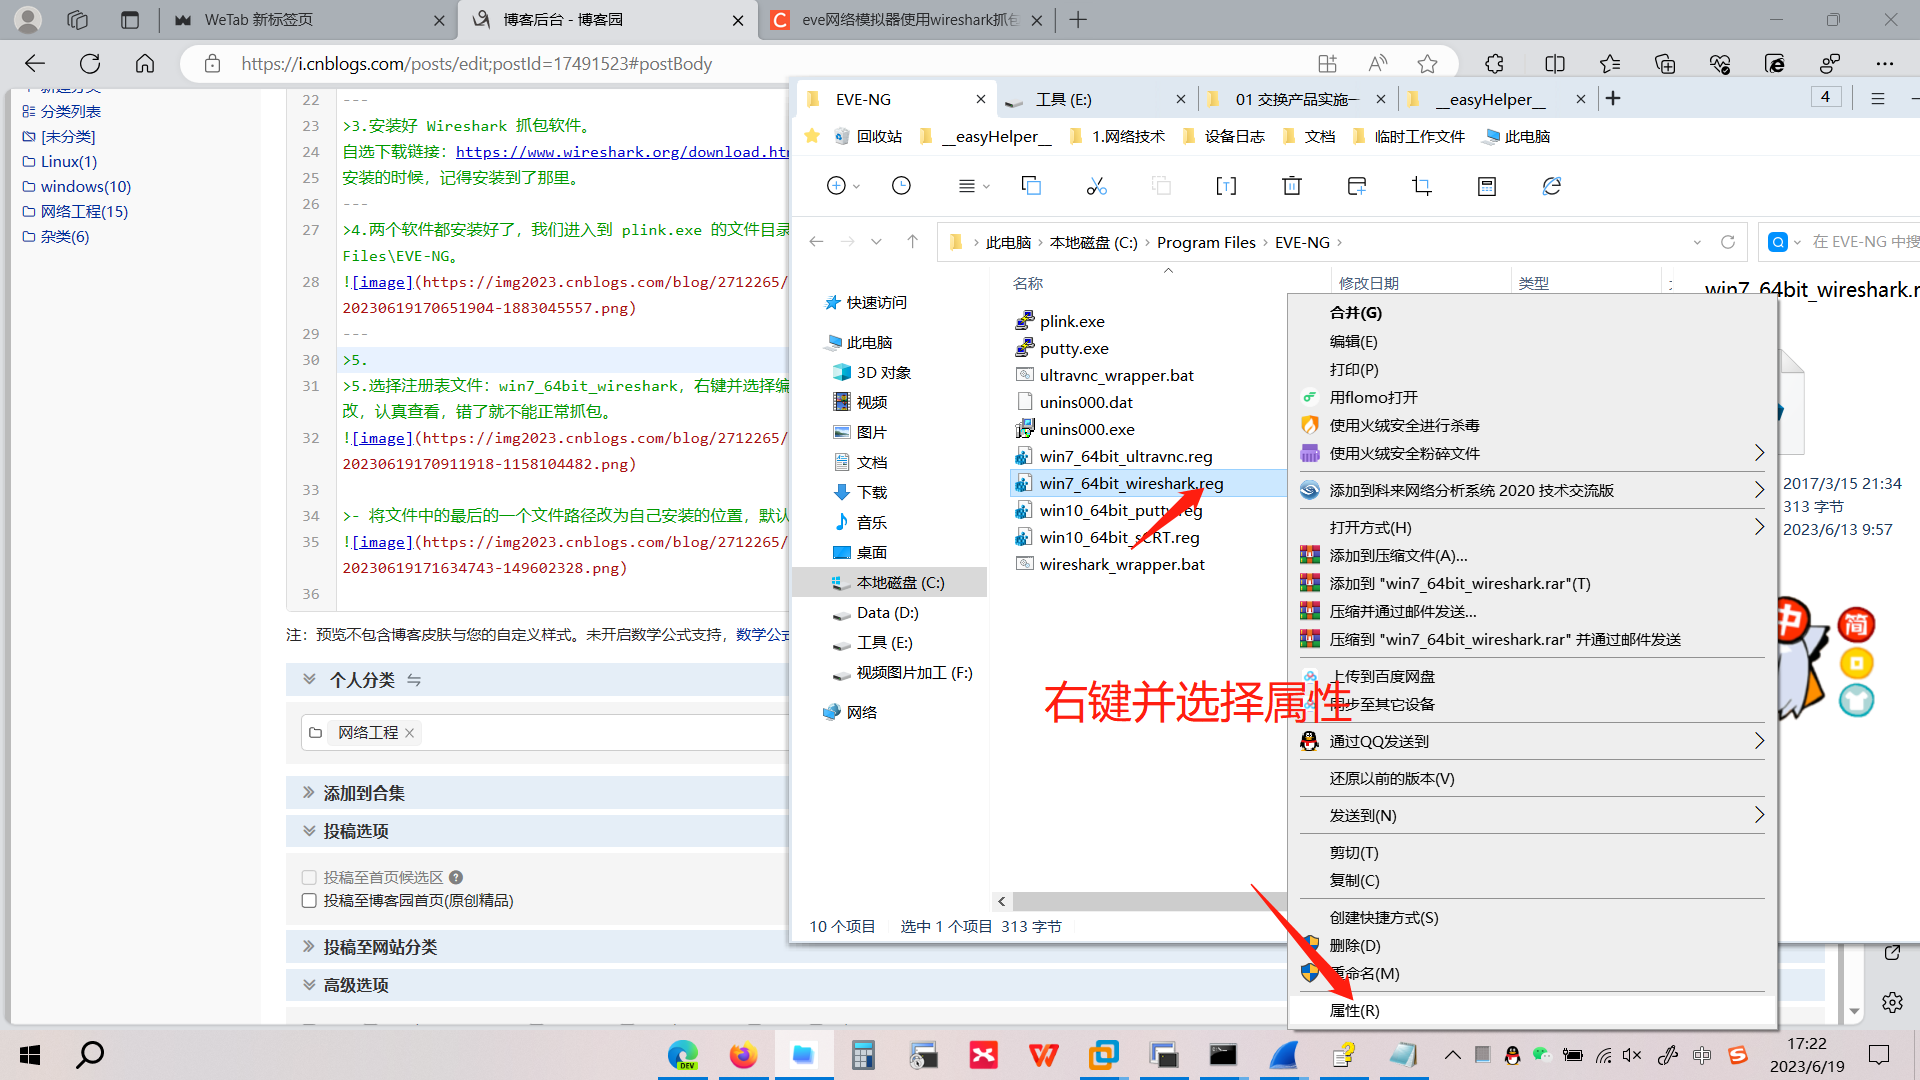
Task: Click the file manager back arrow
Action: [816, 242]
